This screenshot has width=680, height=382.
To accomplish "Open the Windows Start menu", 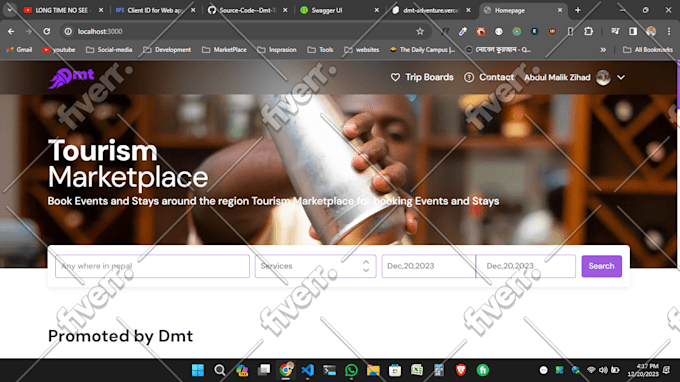I will coord(198,370).
